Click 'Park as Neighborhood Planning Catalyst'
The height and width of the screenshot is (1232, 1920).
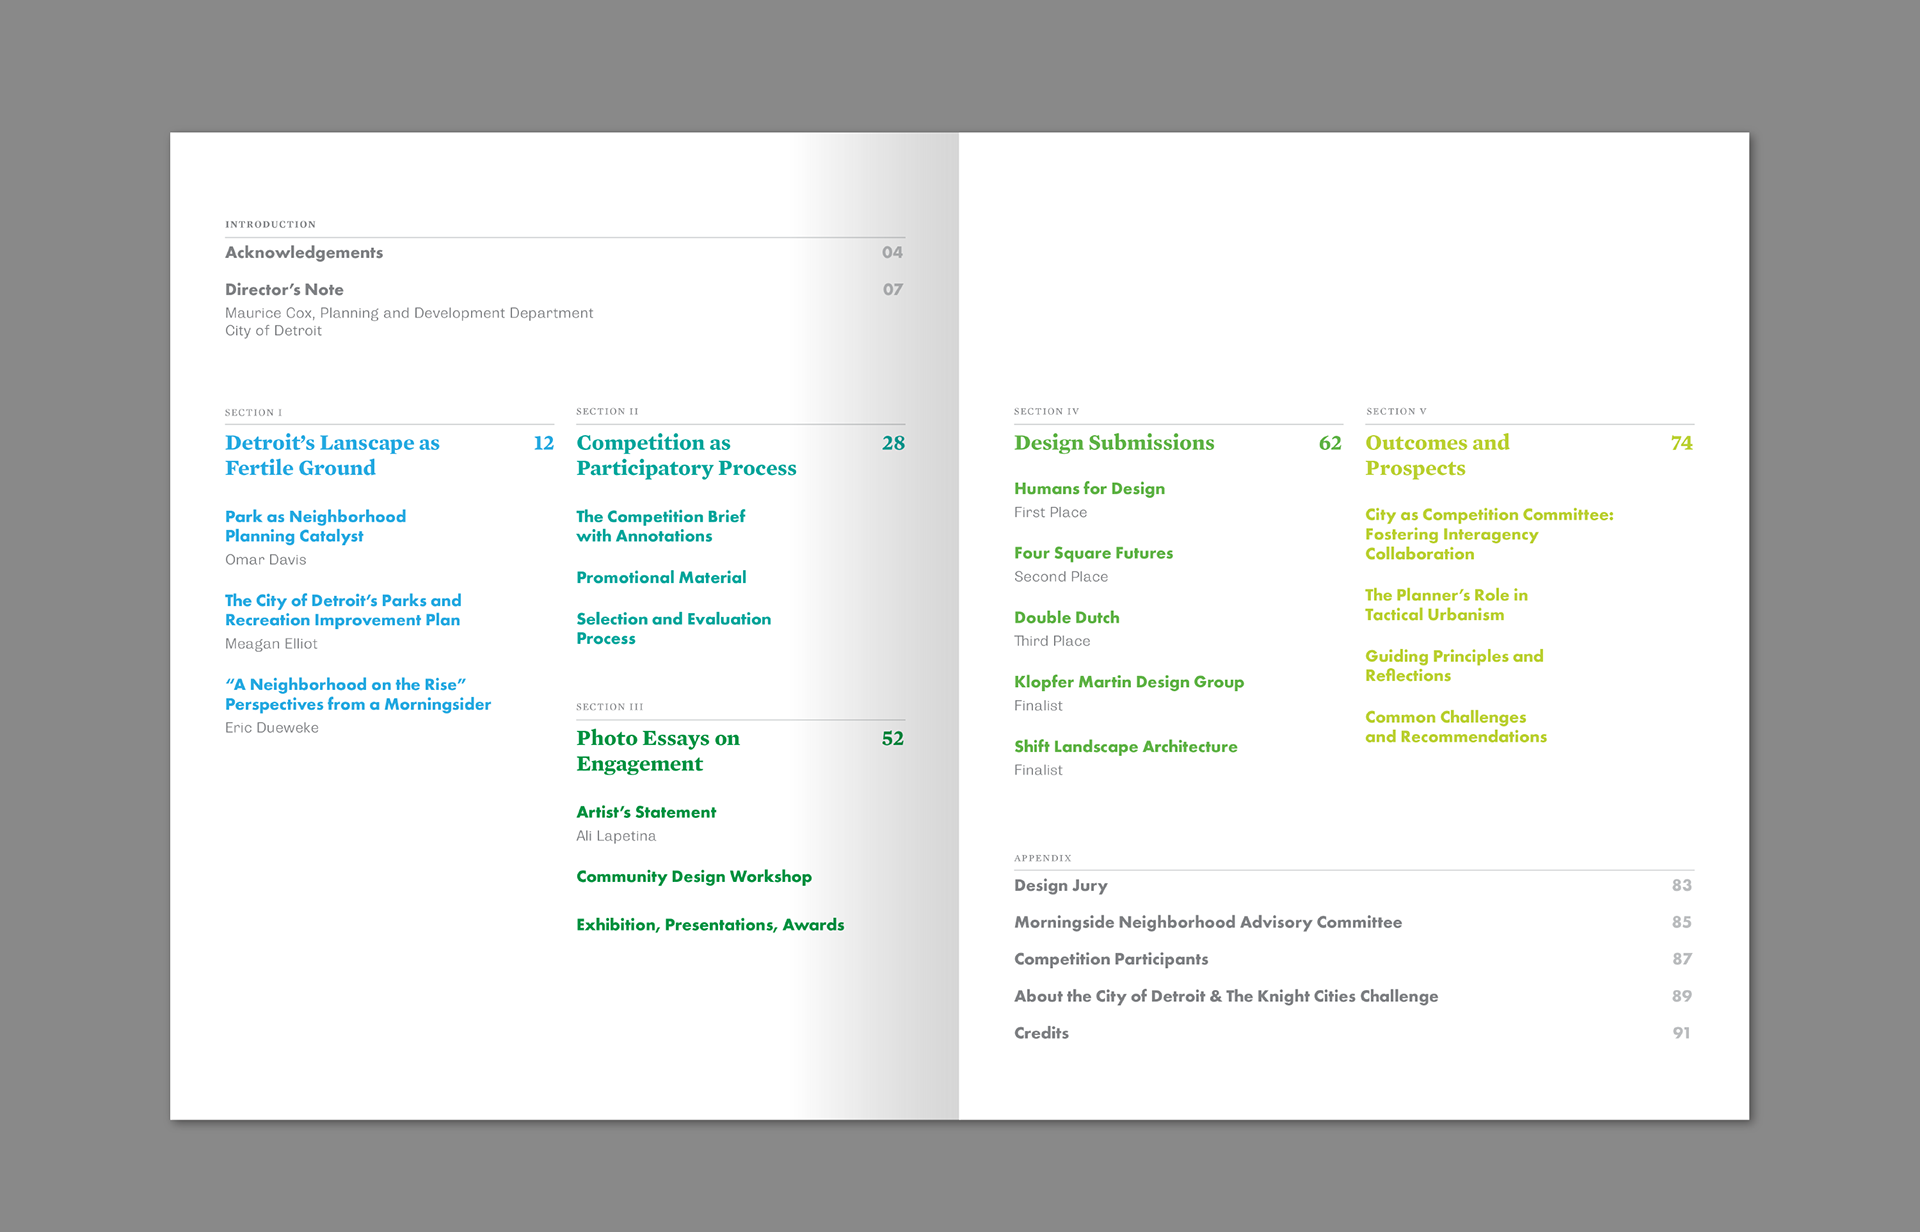tap(315, 526)
